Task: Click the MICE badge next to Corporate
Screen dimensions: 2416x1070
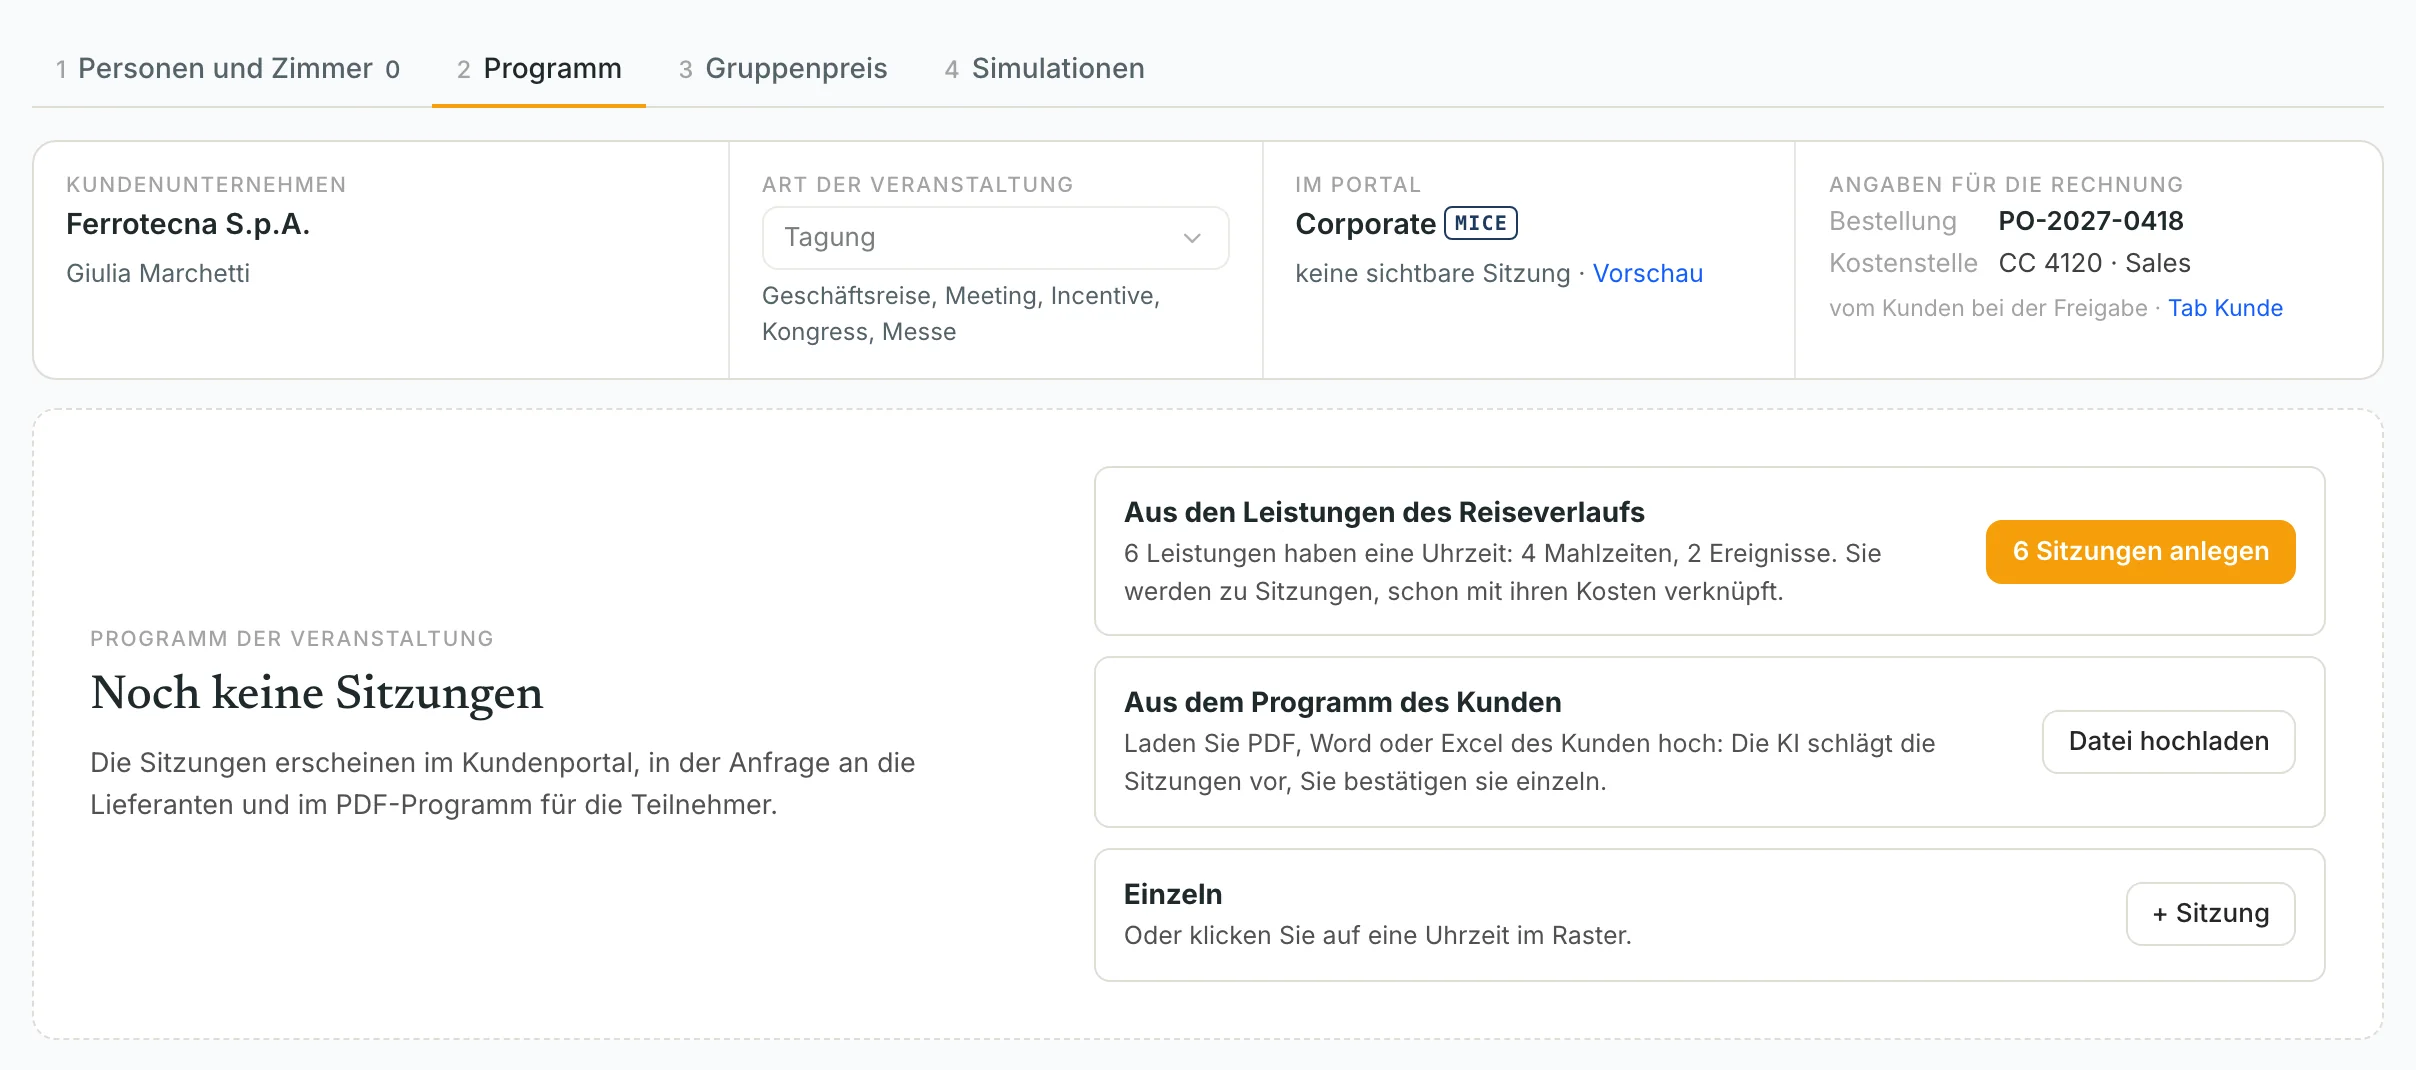Action: point(1481,223)
